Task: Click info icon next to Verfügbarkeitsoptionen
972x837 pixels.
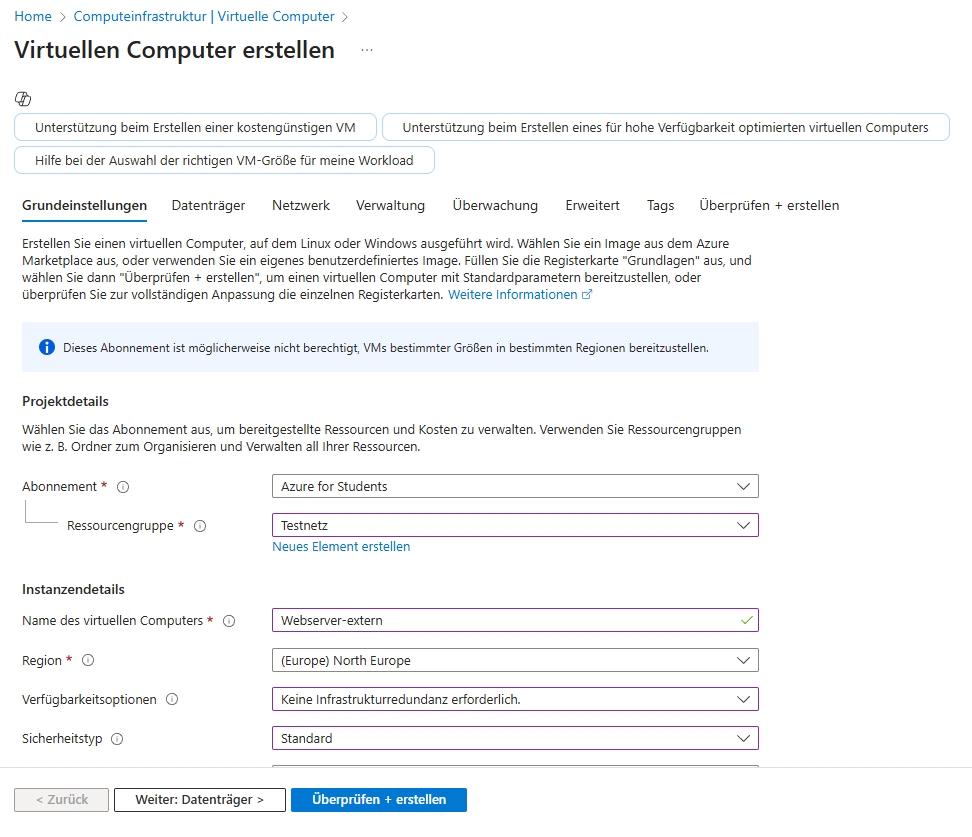Action: tap(172, 700)
